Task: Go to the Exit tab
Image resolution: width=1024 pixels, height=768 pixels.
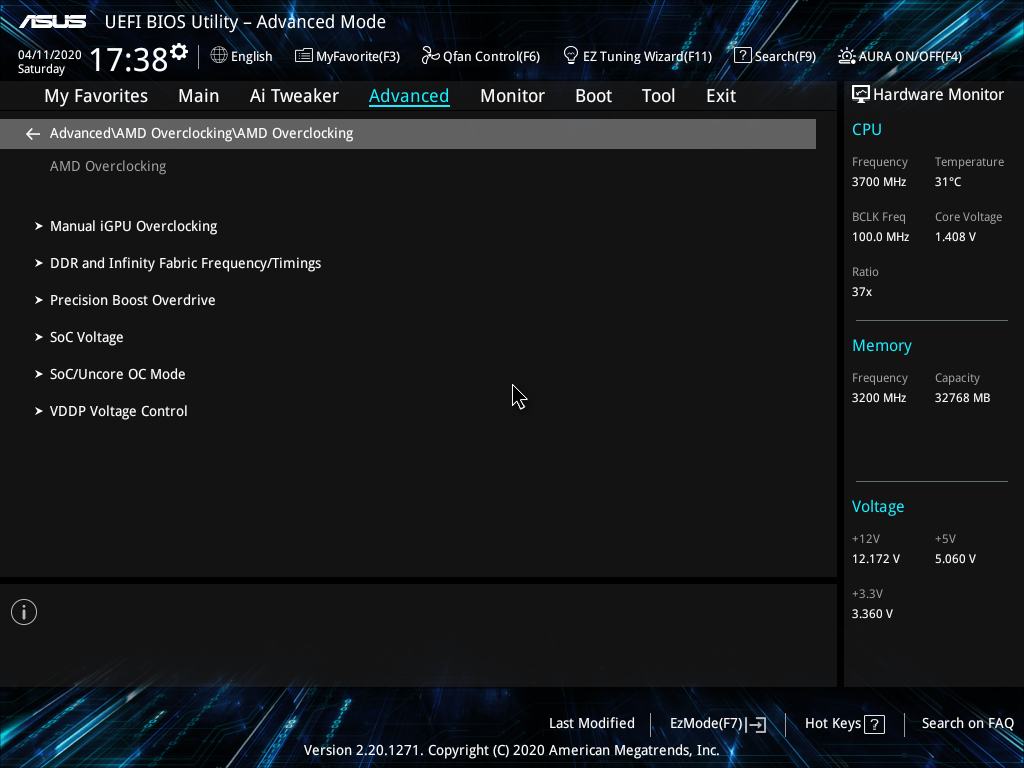Action: point(721,96)
